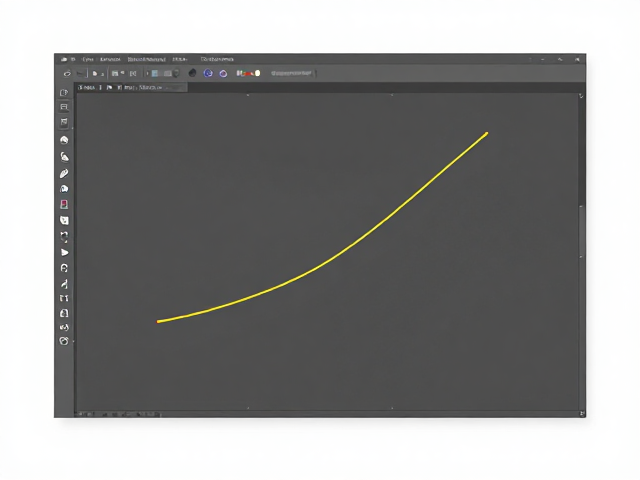
Task: Click the solid black circle in top toolbar
Action: [x=192, y=73]
